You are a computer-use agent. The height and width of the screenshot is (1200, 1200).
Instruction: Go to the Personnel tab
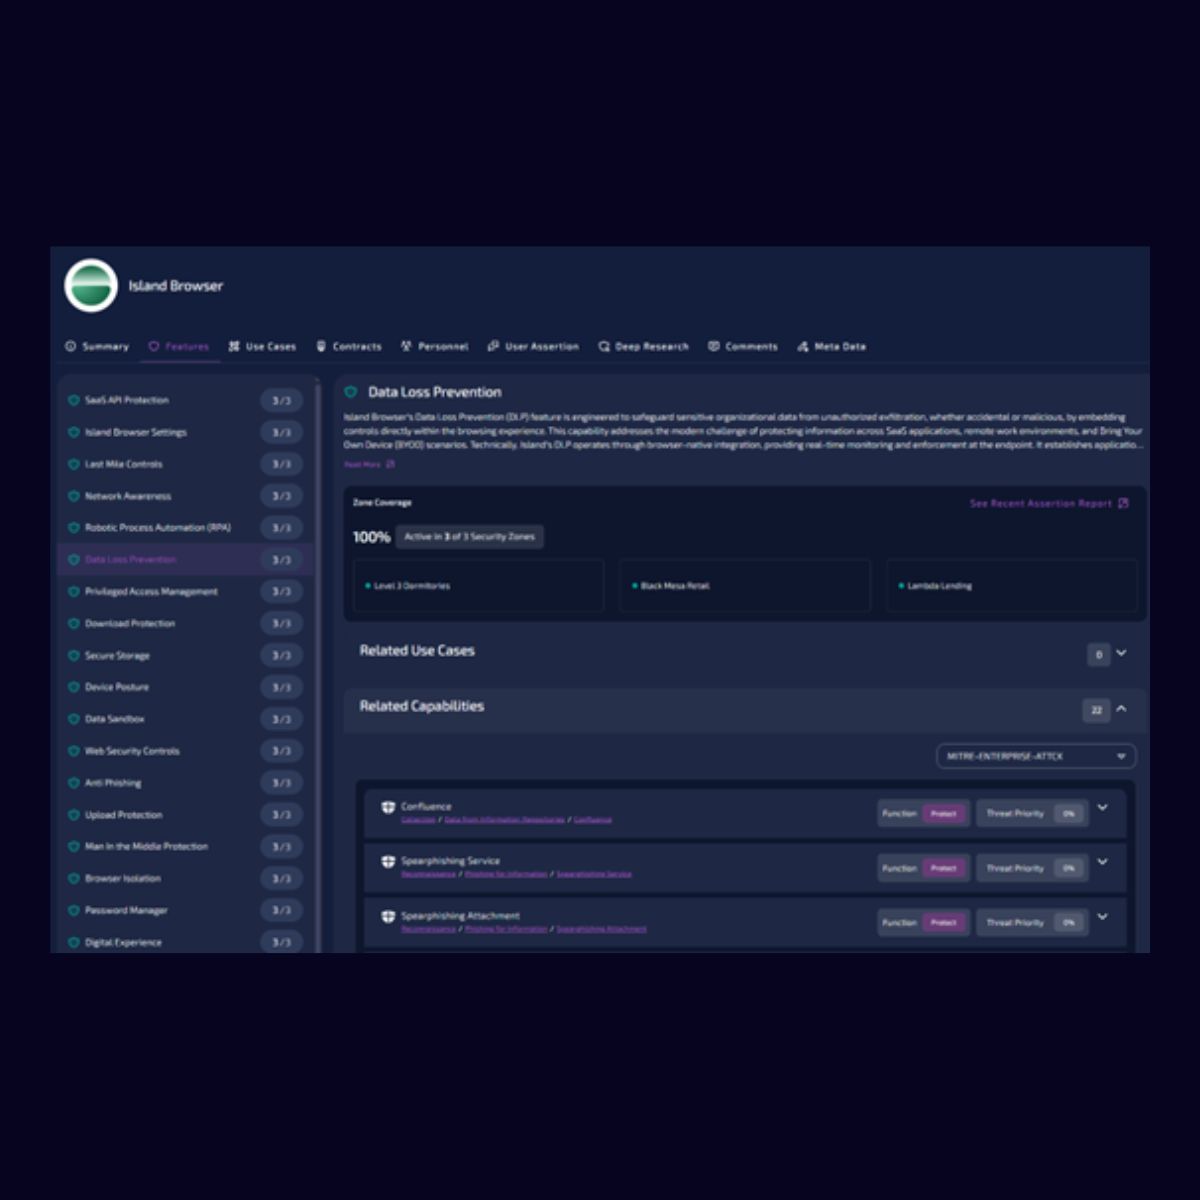point(434,346)
